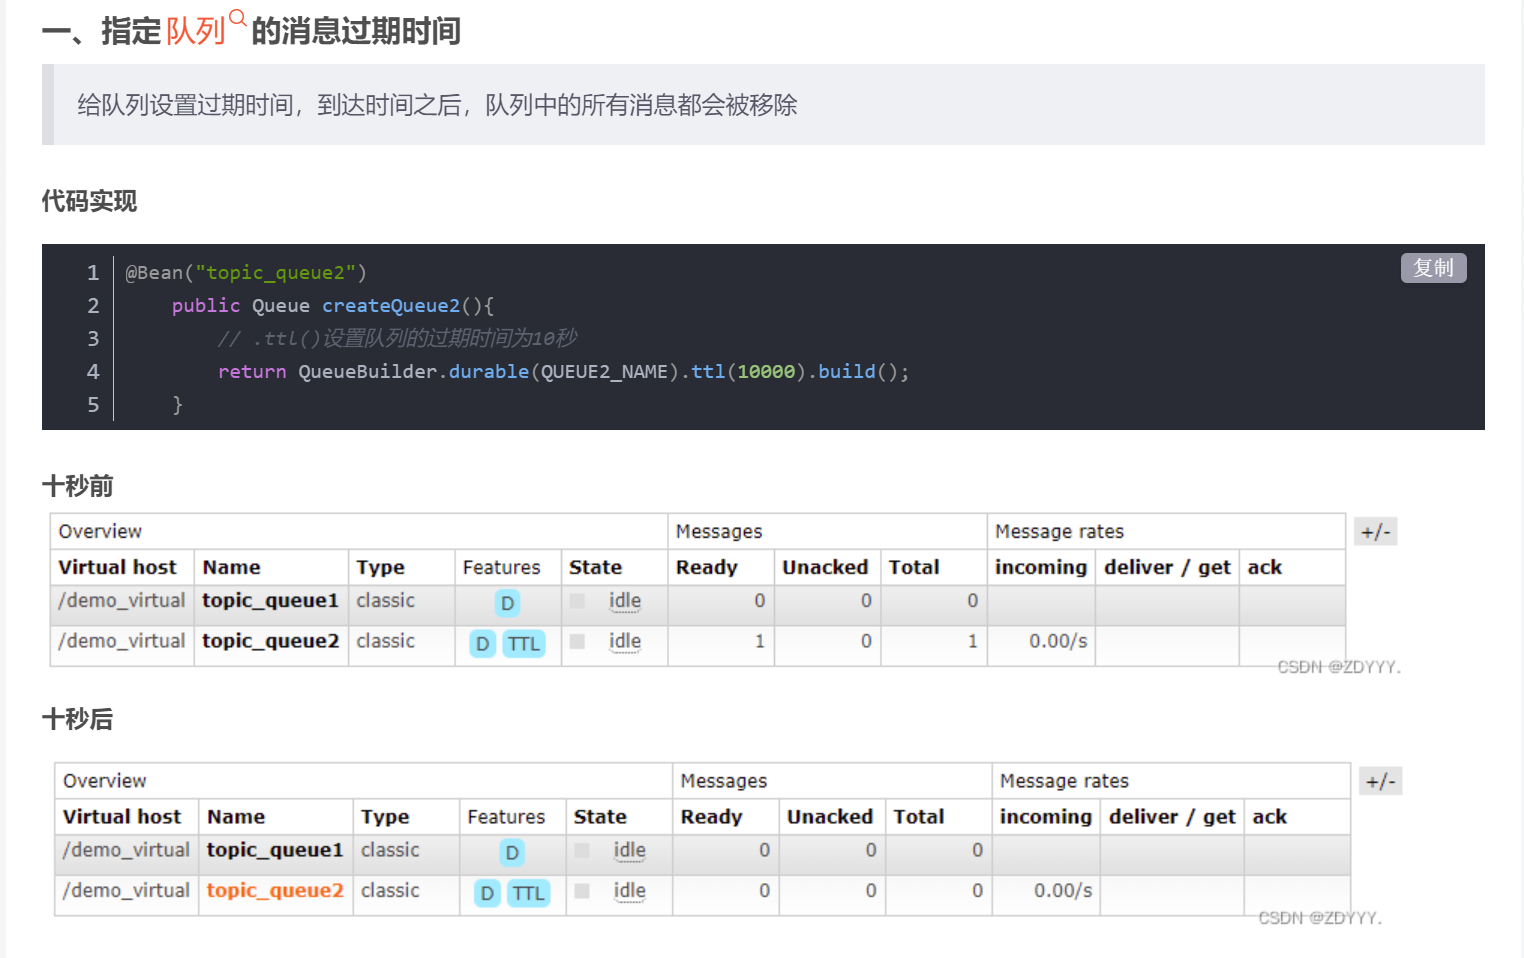This screenshot has height=958, width=1524.
Task: Toggle columns with +/- on second table
Action: (x=1380, y=781)
